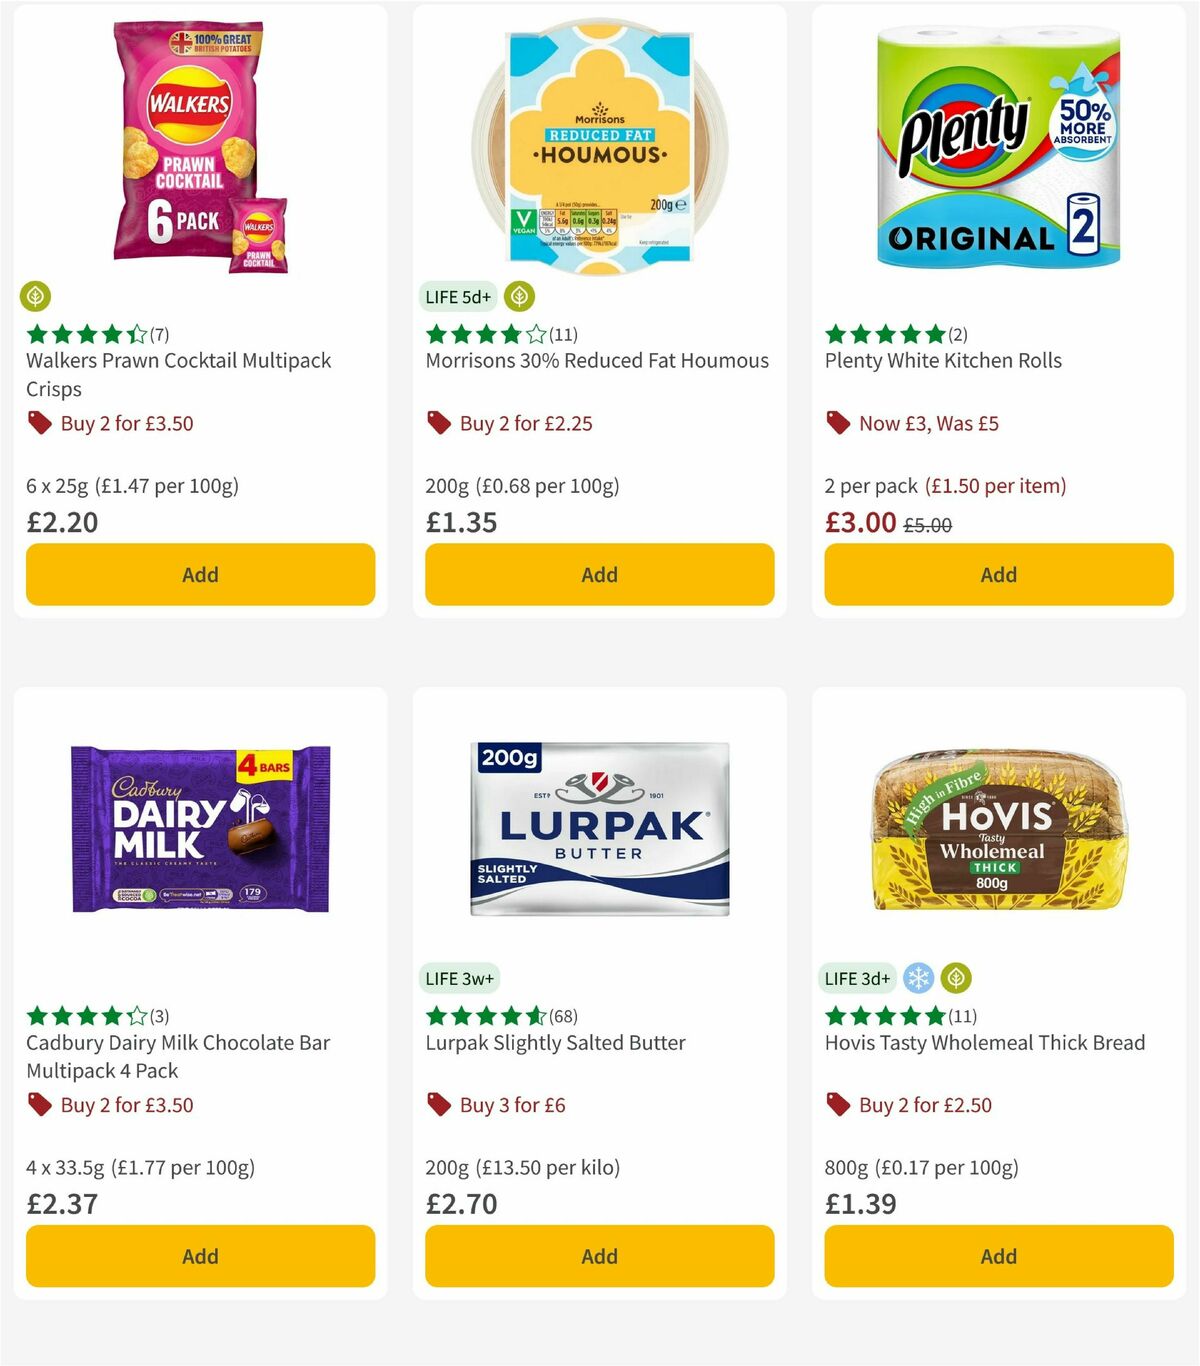Click the green leaf icon below Walkers crisps image
Screen dimensions: 1200x1366
tap(36, 296)
